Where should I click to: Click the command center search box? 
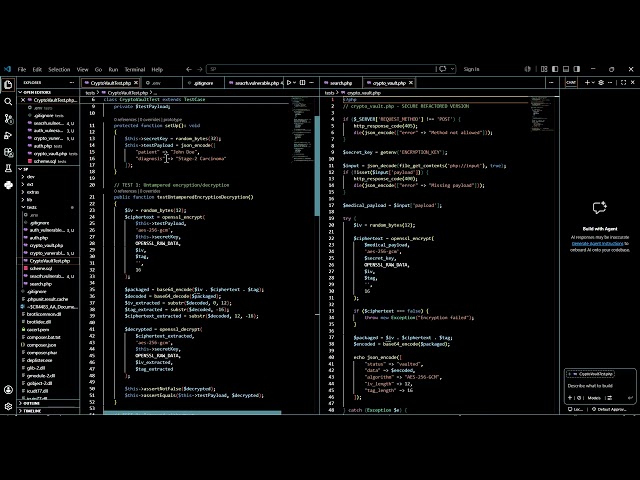coord(321,69)
